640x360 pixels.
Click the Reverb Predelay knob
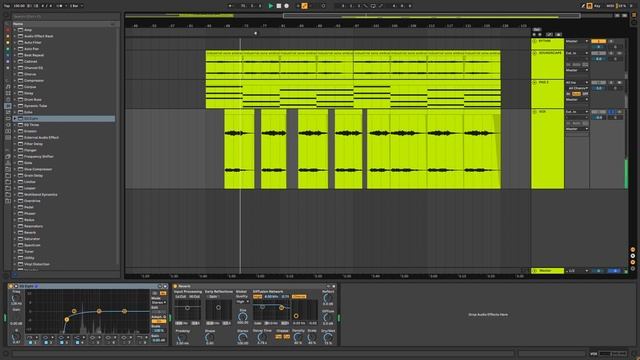[x=182, y=338]
